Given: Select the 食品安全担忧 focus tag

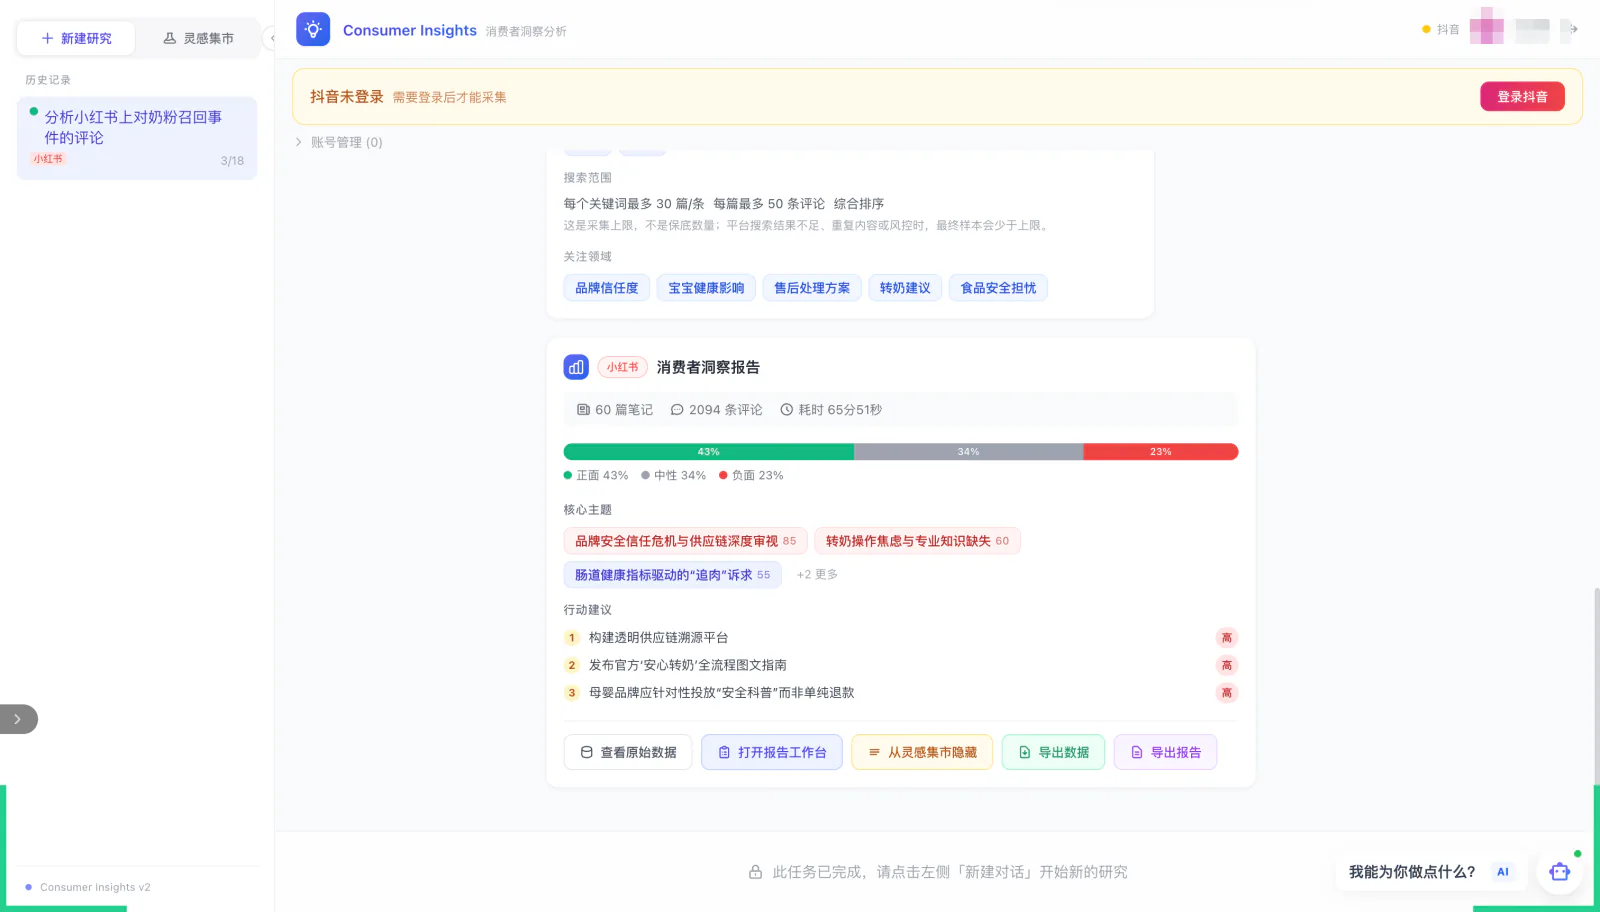Looking at the screenshot, I should 998,288.
